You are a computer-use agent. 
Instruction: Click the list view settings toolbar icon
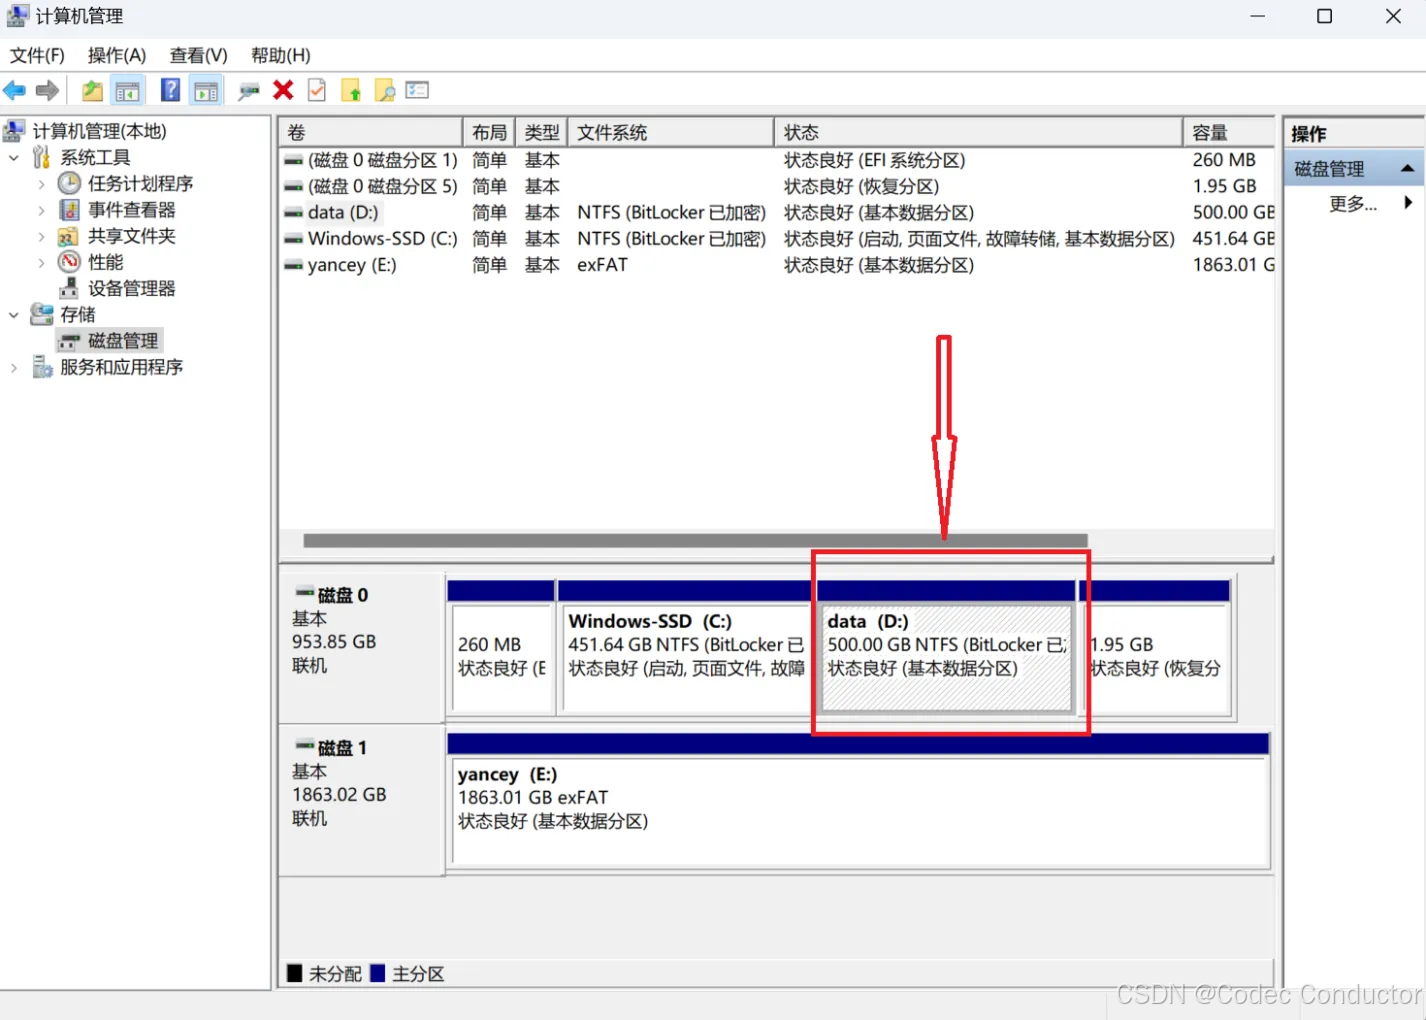click(x=417, y=90)
